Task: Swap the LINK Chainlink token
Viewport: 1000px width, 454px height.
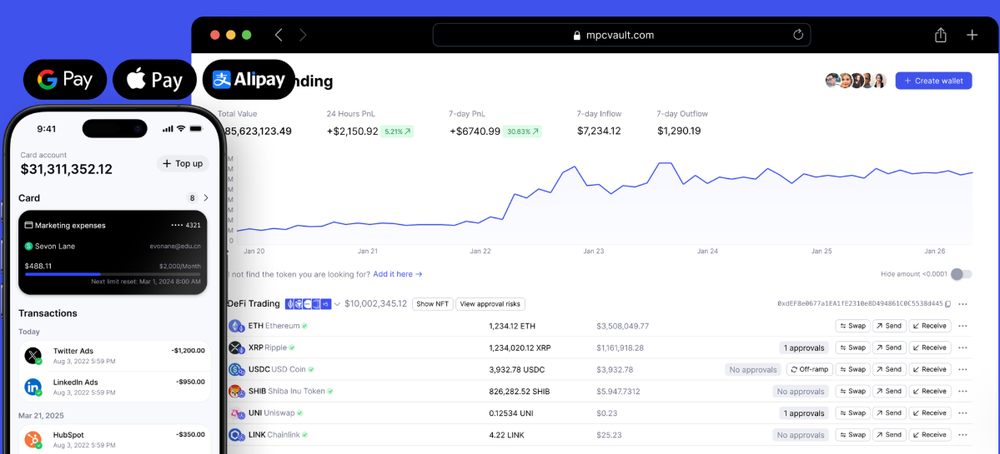Action: [853, 434]
